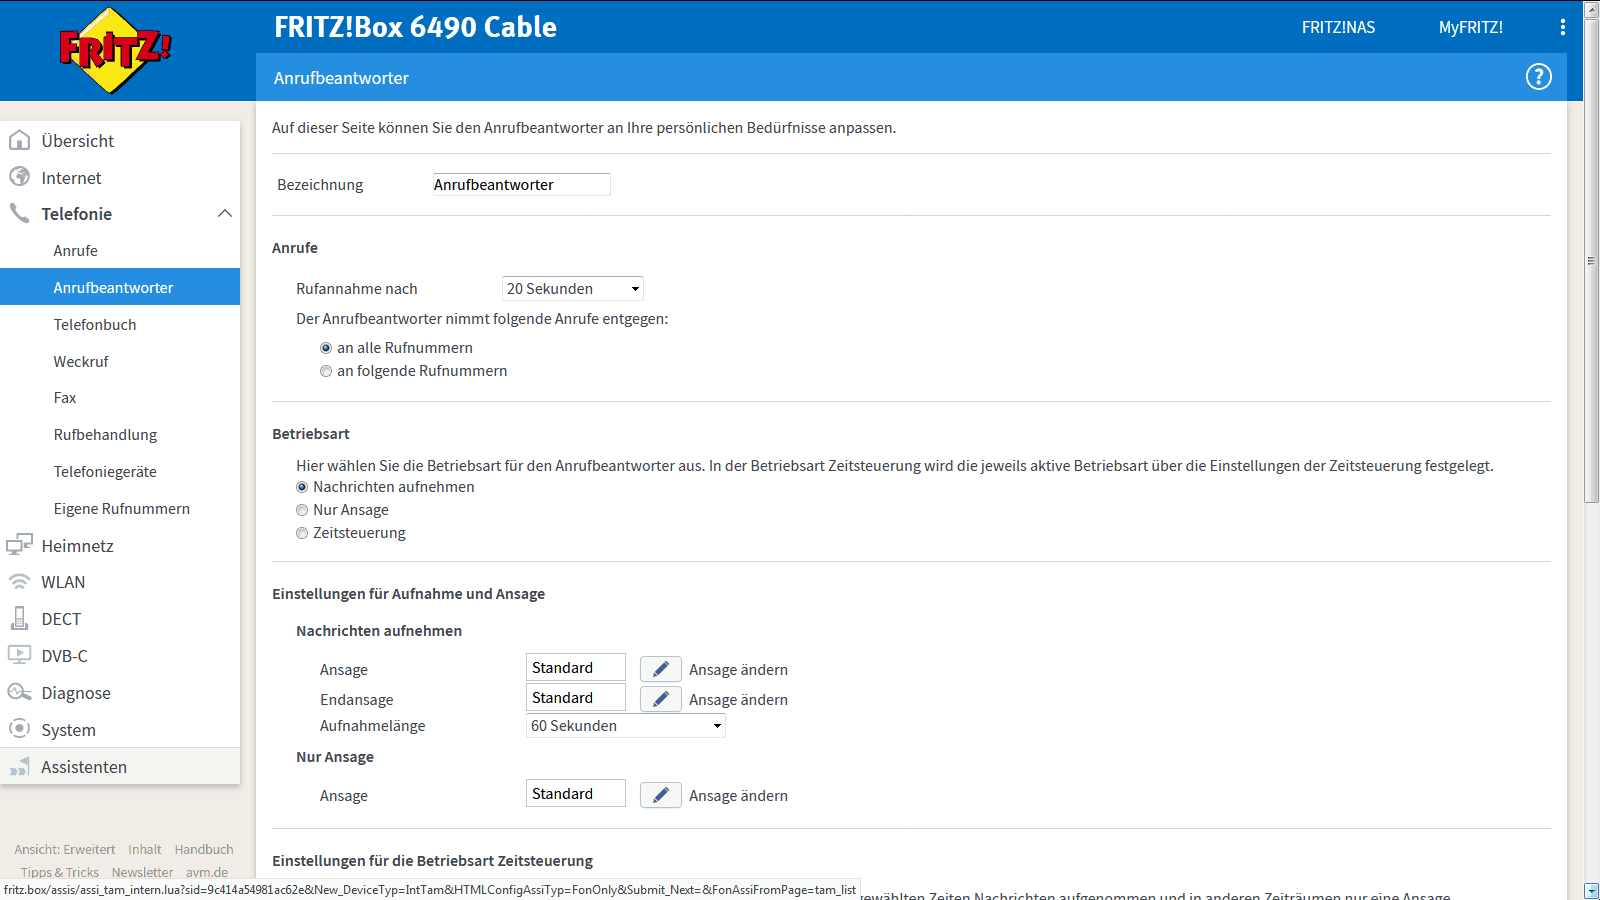Open MyFRITZ! link in header
1600x900 pixels.
1471,28
